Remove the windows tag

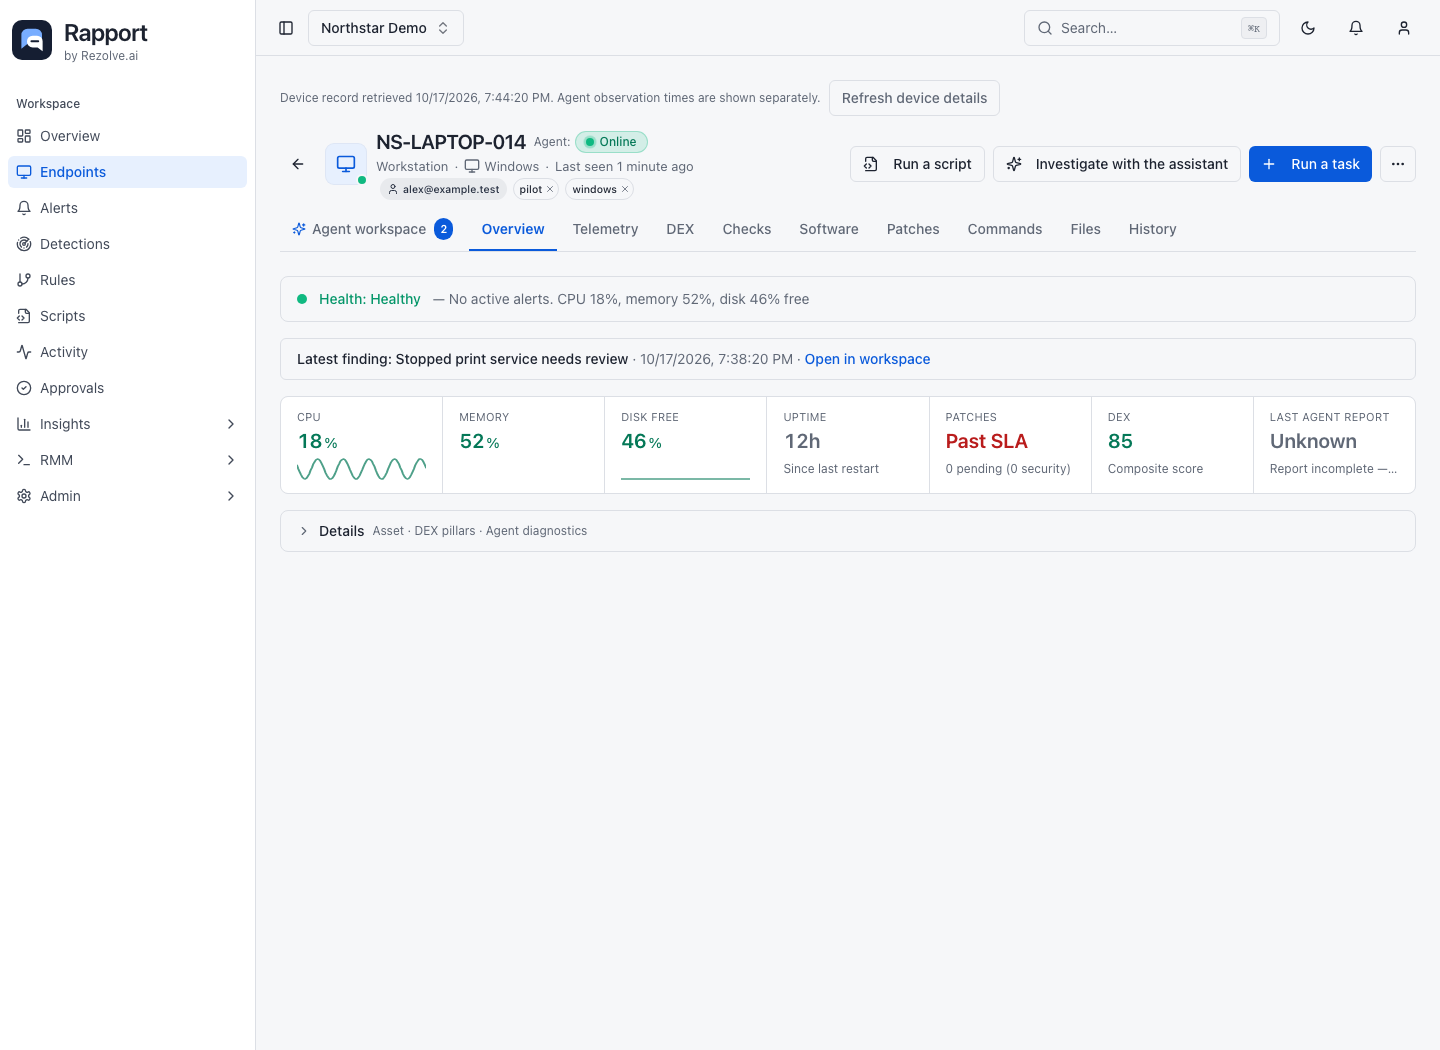coord(625,189)
